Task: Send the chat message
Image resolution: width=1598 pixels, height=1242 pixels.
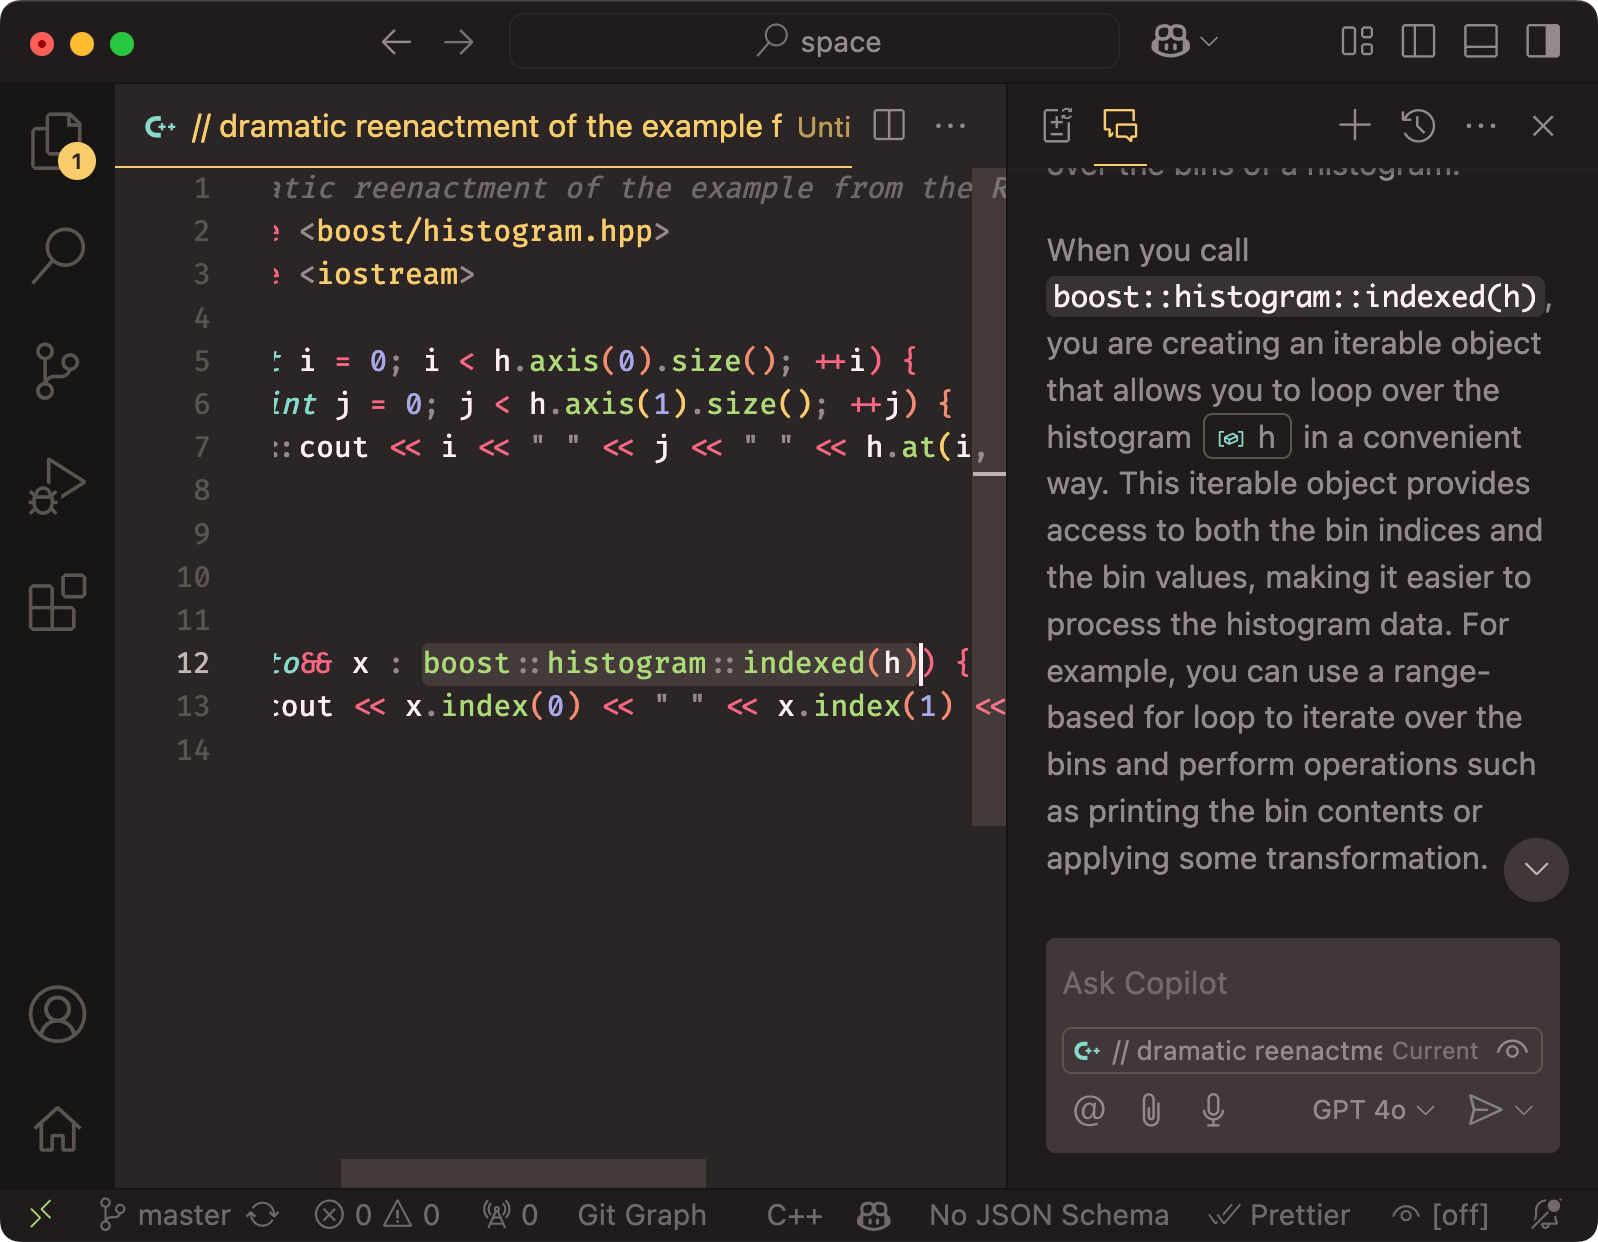Action: pos(1484,1110)
